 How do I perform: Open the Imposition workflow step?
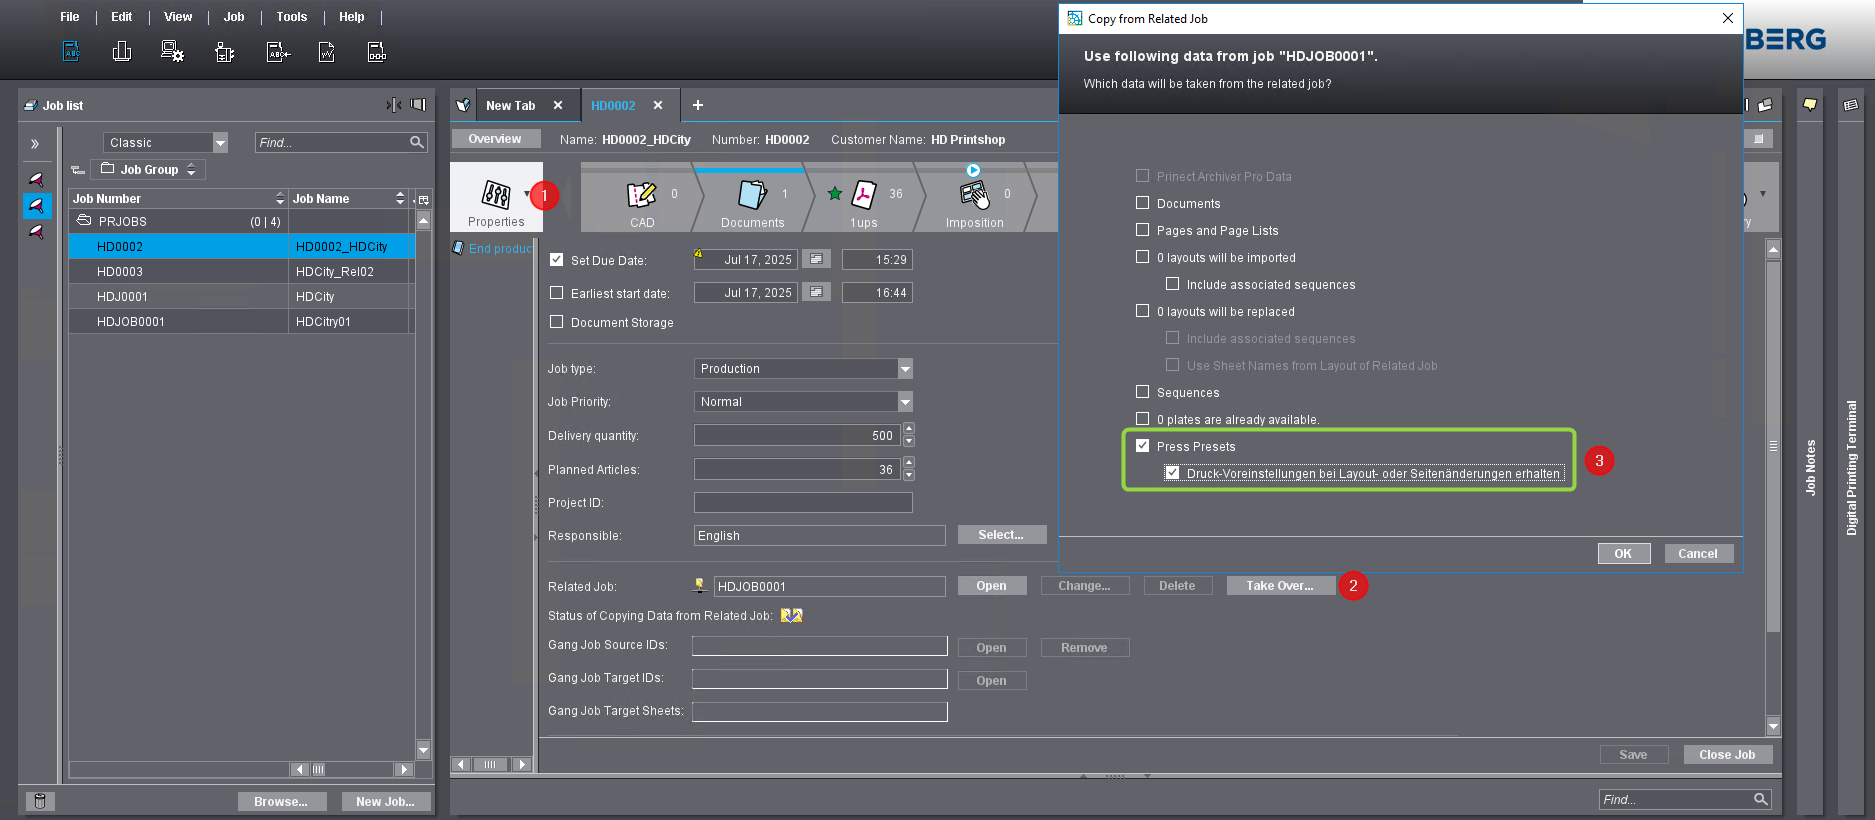[x=974, y=196]
